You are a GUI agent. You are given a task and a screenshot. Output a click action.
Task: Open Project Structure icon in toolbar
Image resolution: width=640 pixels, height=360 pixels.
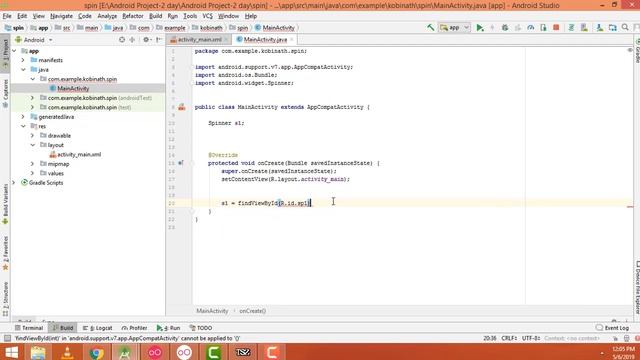click(613, 28)
